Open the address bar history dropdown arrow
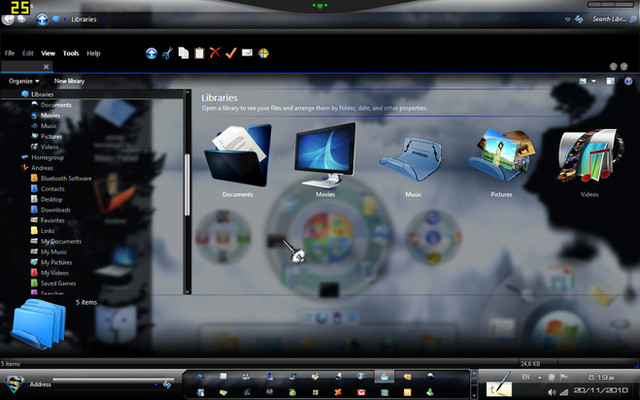 (x=567, y=19)
